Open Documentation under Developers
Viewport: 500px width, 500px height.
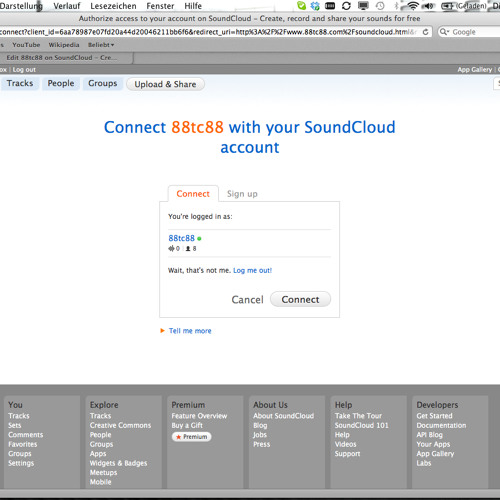tap(441, 425)
